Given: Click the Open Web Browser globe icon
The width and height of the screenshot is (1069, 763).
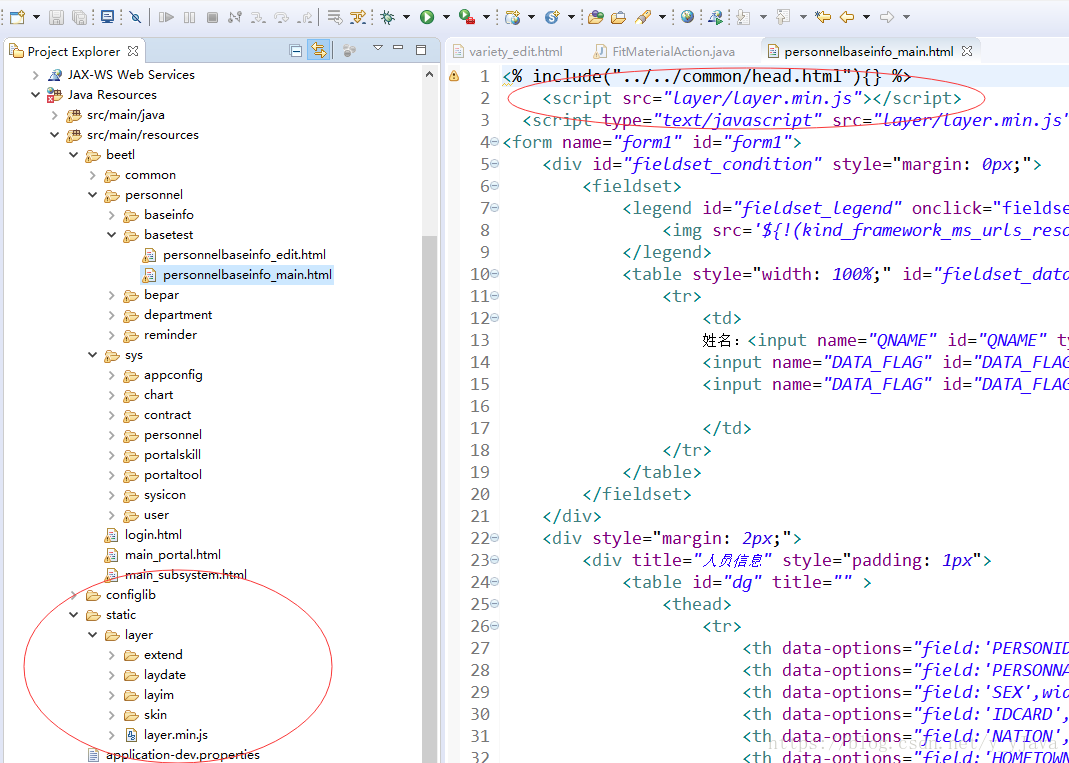Looking at the screenshot, I should click(x=687, y=16).
